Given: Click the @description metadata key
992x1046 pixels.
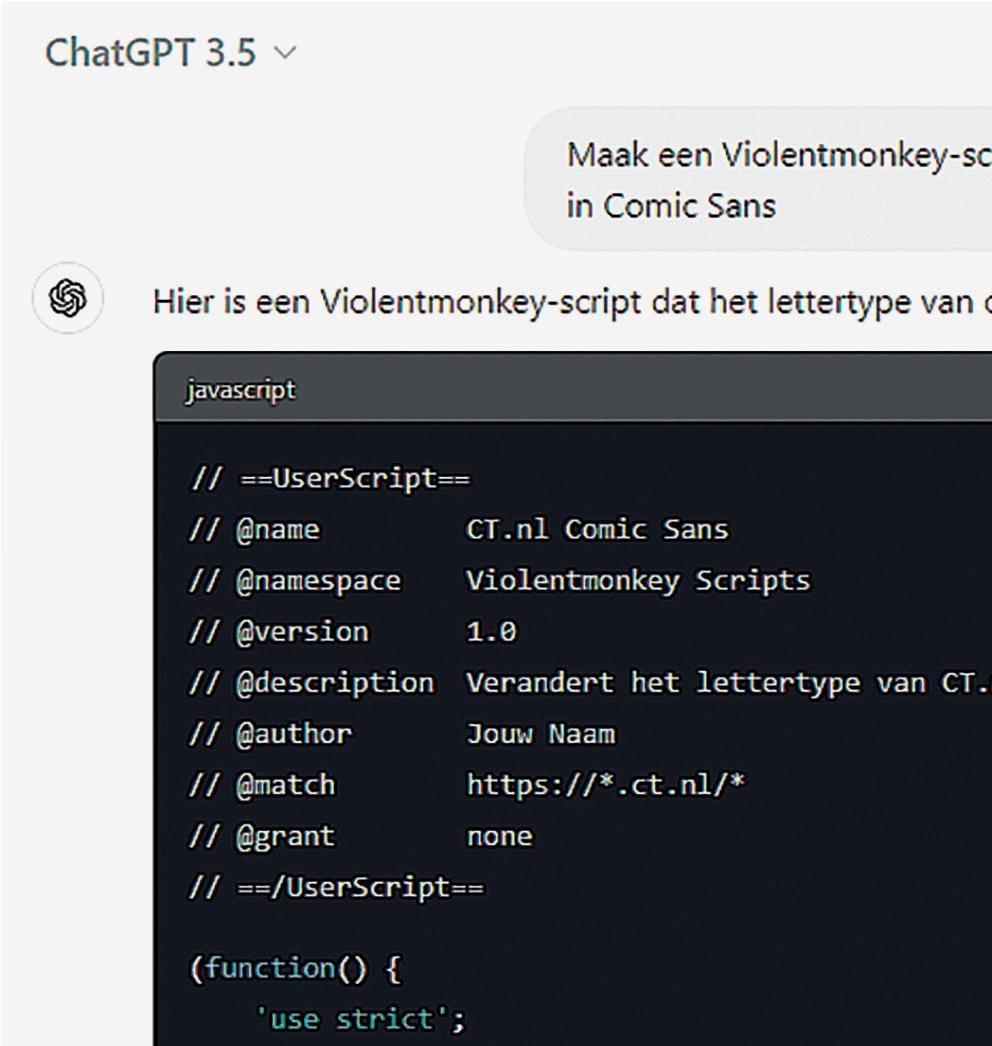Looking at the screenshot, I should click(x=334, y=683).
